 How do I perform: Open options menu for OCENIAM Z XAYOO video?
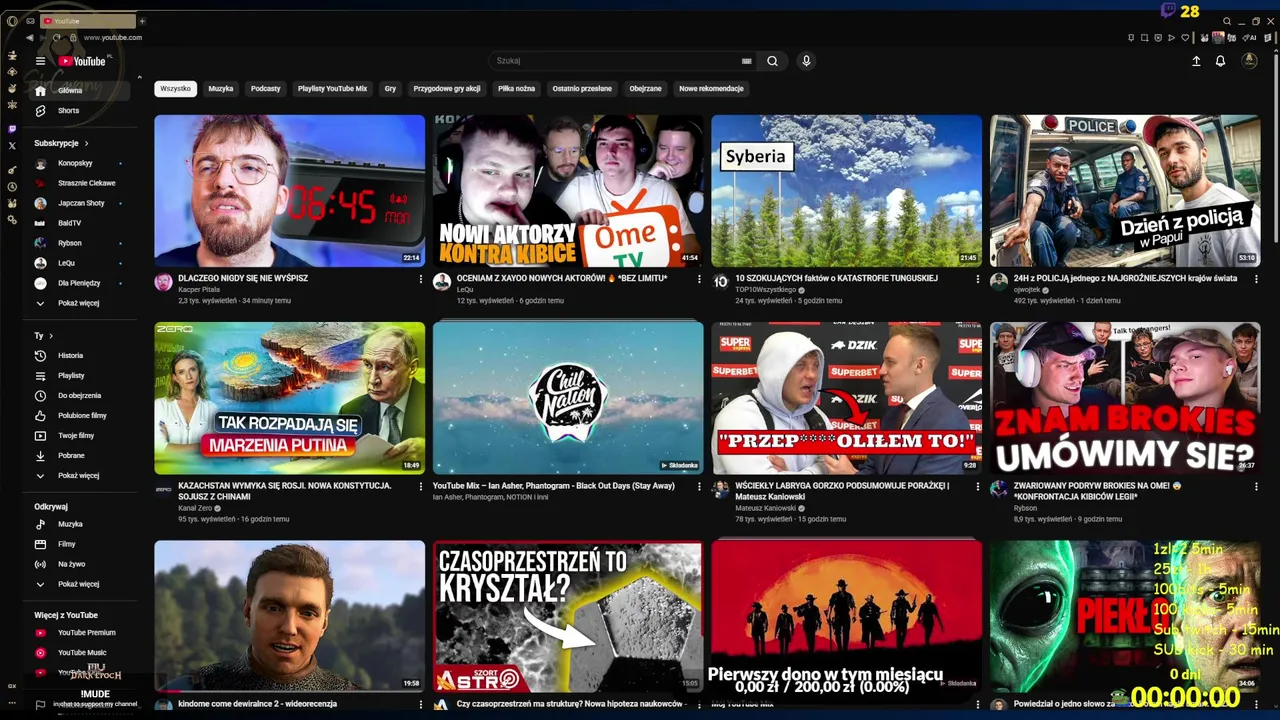click(699, 280)
